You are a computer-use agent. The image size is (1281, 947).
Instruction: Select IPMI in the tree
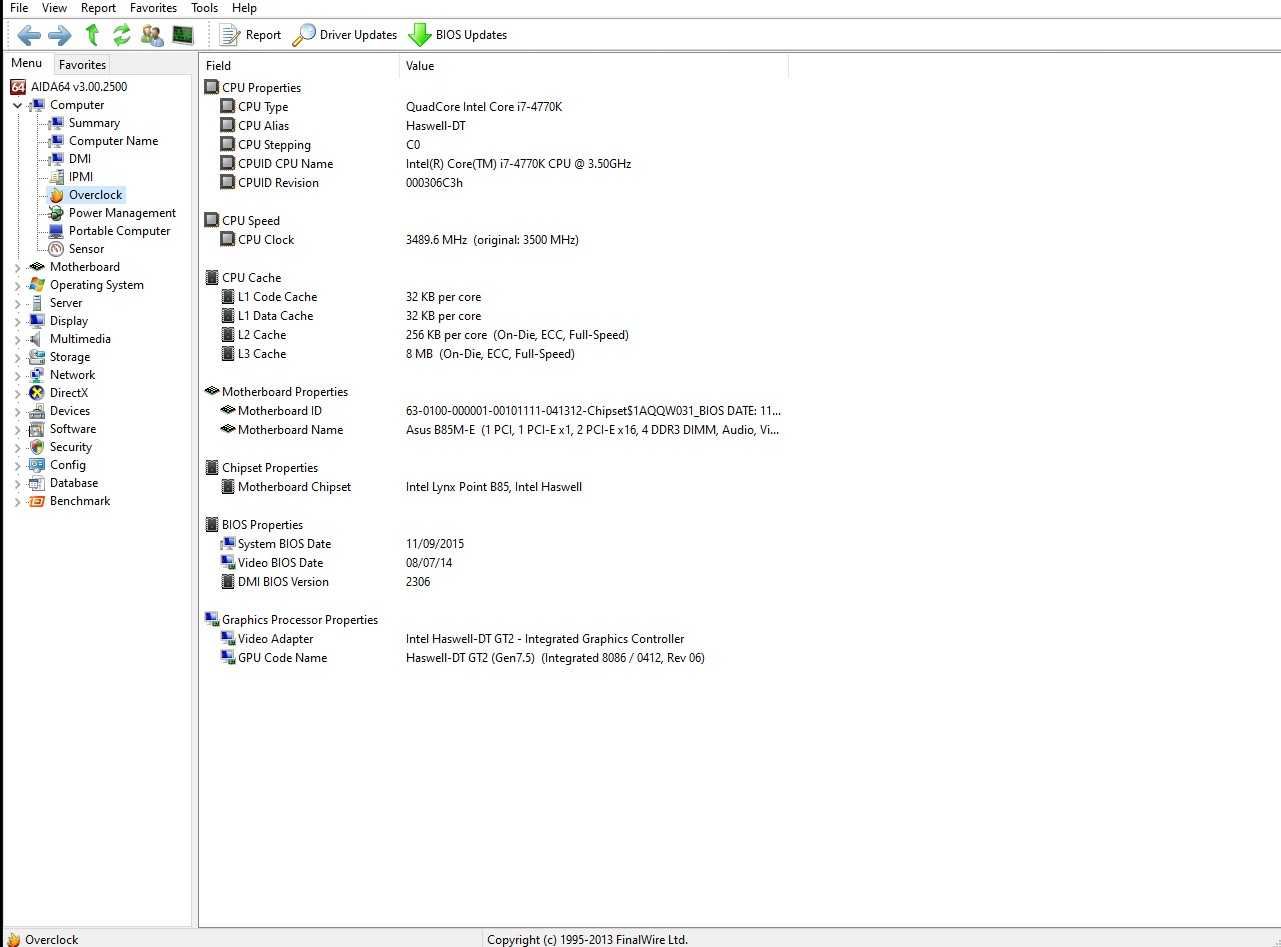coord(81,177)
